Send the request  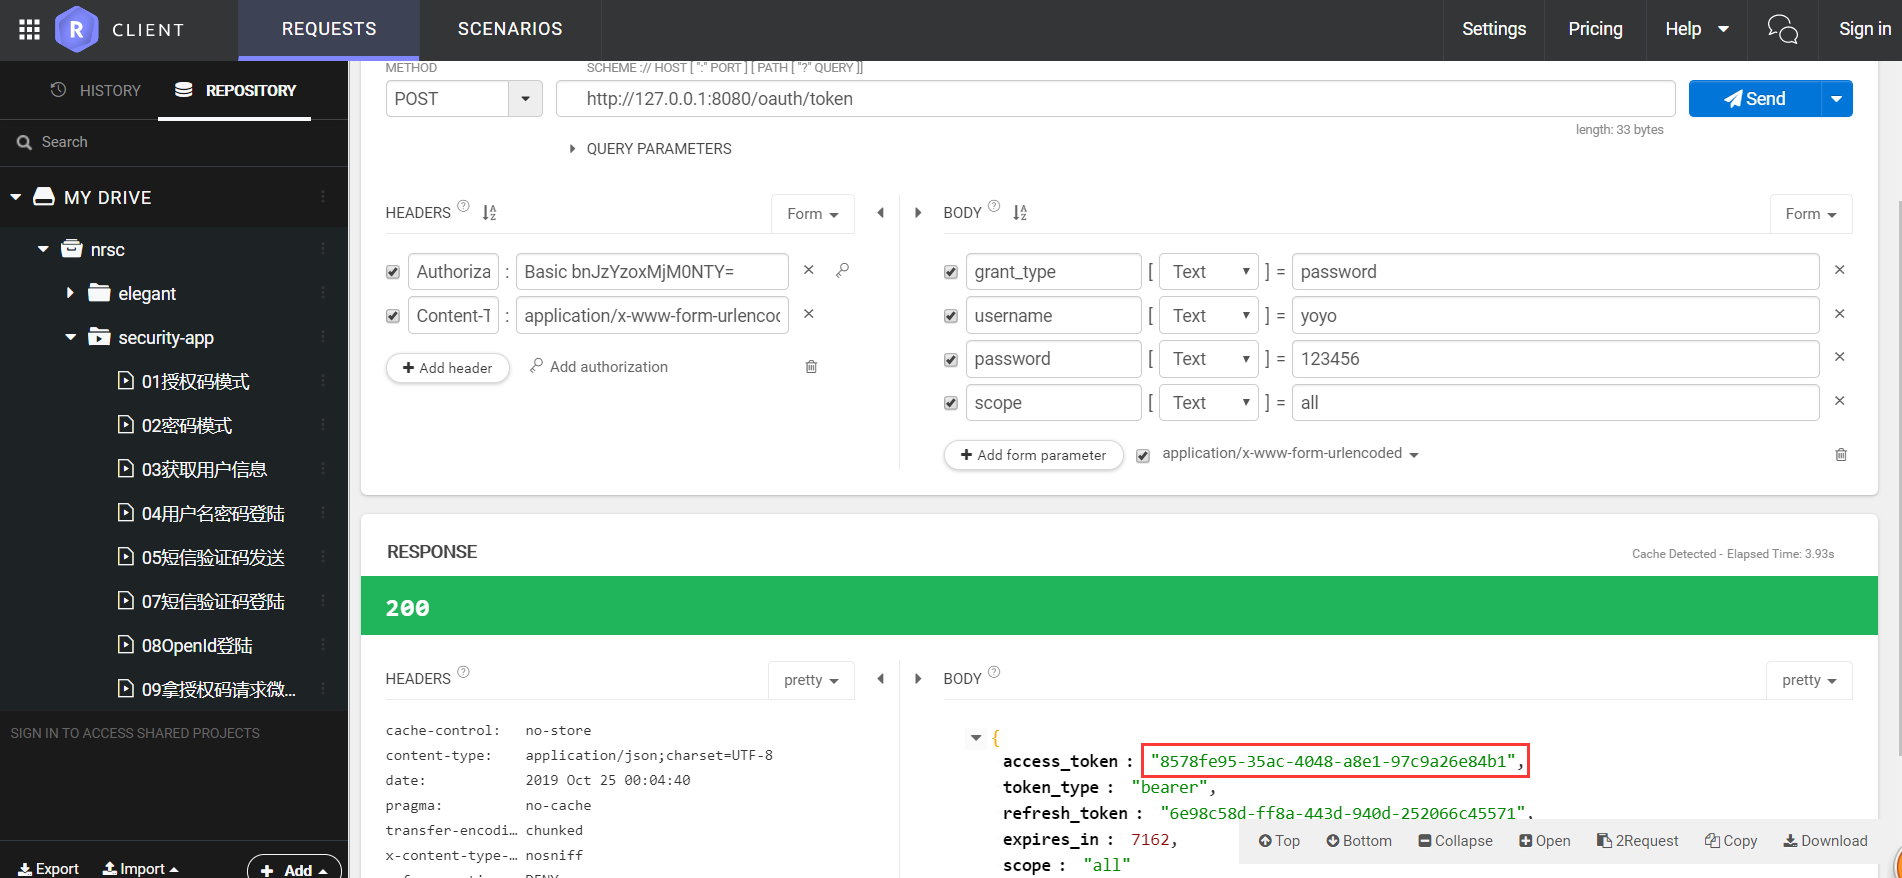click(x=1755, y=99)
